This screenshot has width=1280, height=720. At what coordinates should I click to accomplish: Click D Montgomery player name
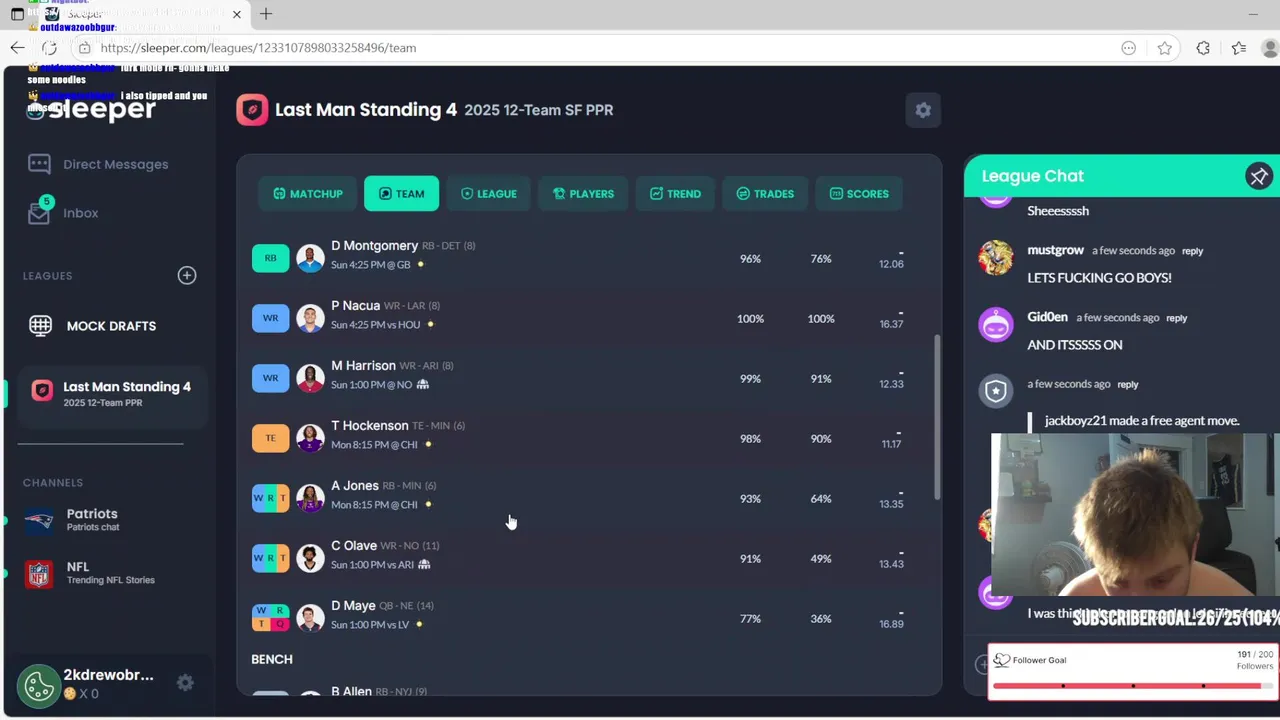[374, 246]
